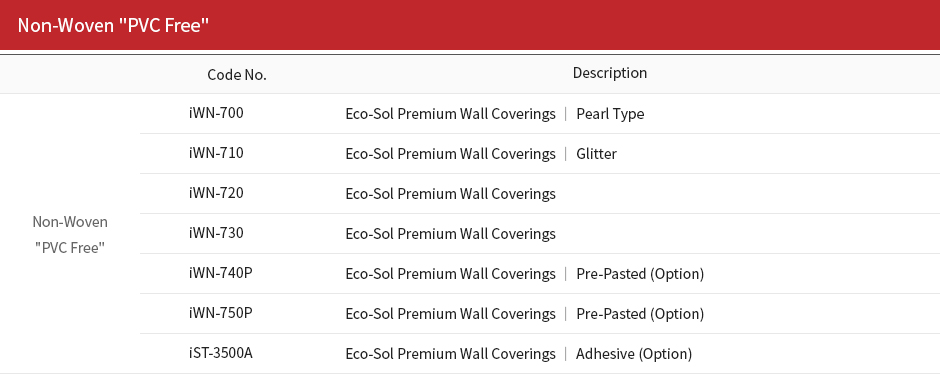940x374 pixels.
Task: Select the Pearl Type description text
Action: (x=610, y=114)
